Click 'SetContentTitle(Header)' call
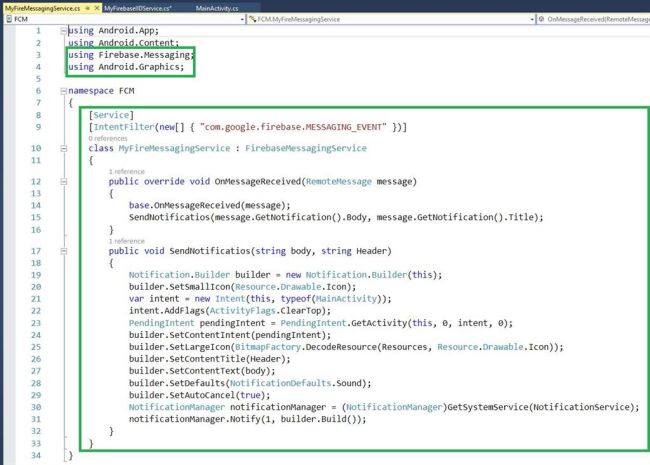The height and width of the screenshot is (465, 650). click(227, 359)
